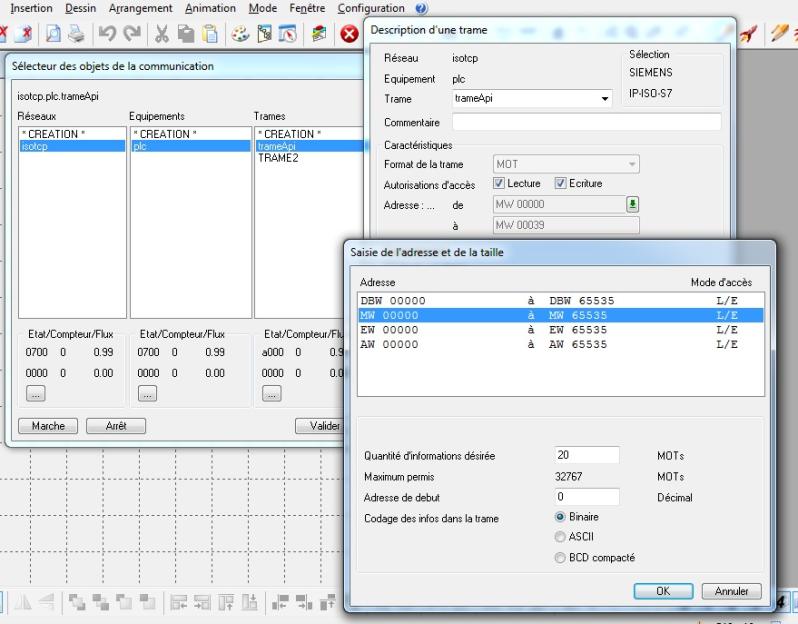Open the Animation menu
Viewport: 798px width, 624px height.
(210, 8)
